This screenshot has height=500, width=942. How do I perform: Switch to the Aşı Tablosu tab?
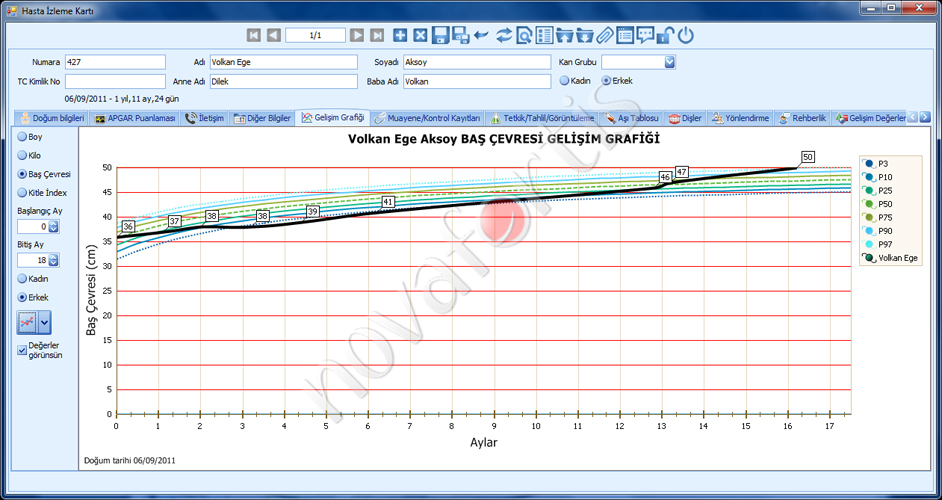click(631, 118)
